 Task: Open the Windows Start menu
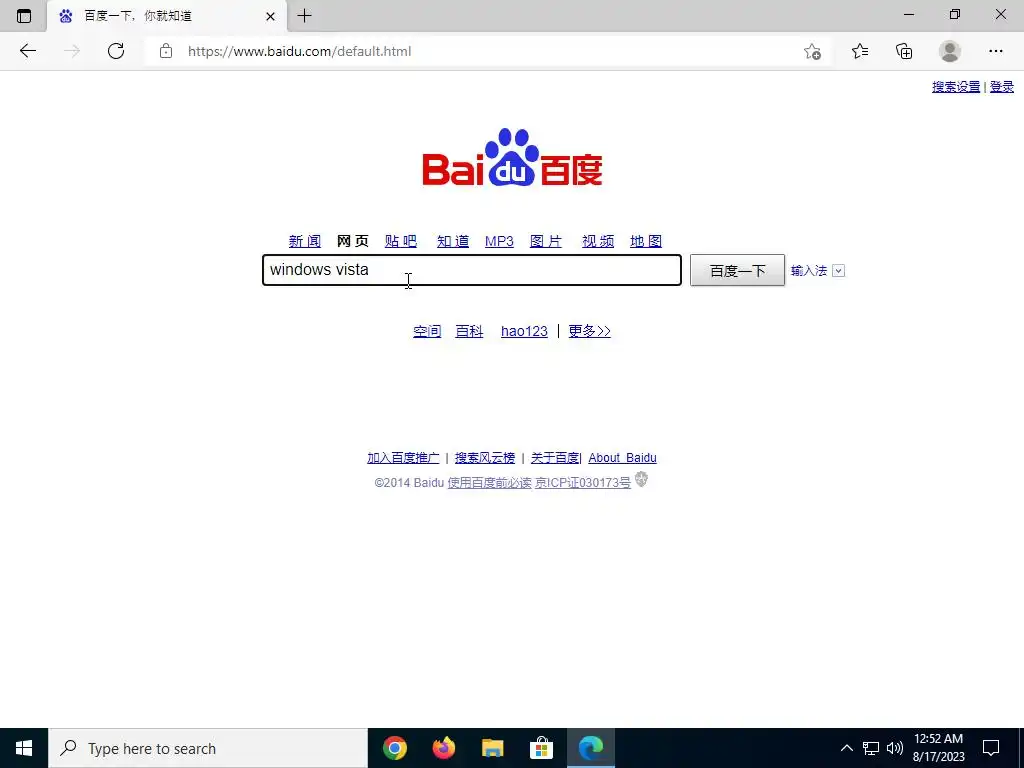pos(24,748)
